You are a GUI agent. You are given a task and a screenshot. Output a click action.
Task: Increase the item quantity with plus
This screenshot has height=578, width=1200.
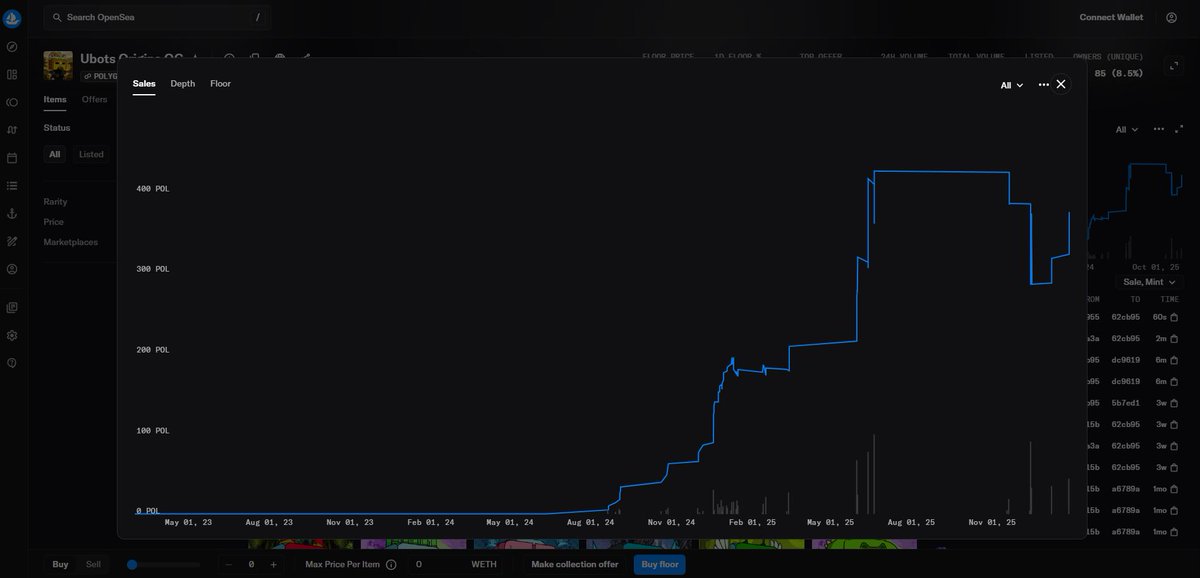tap(273, 565)
